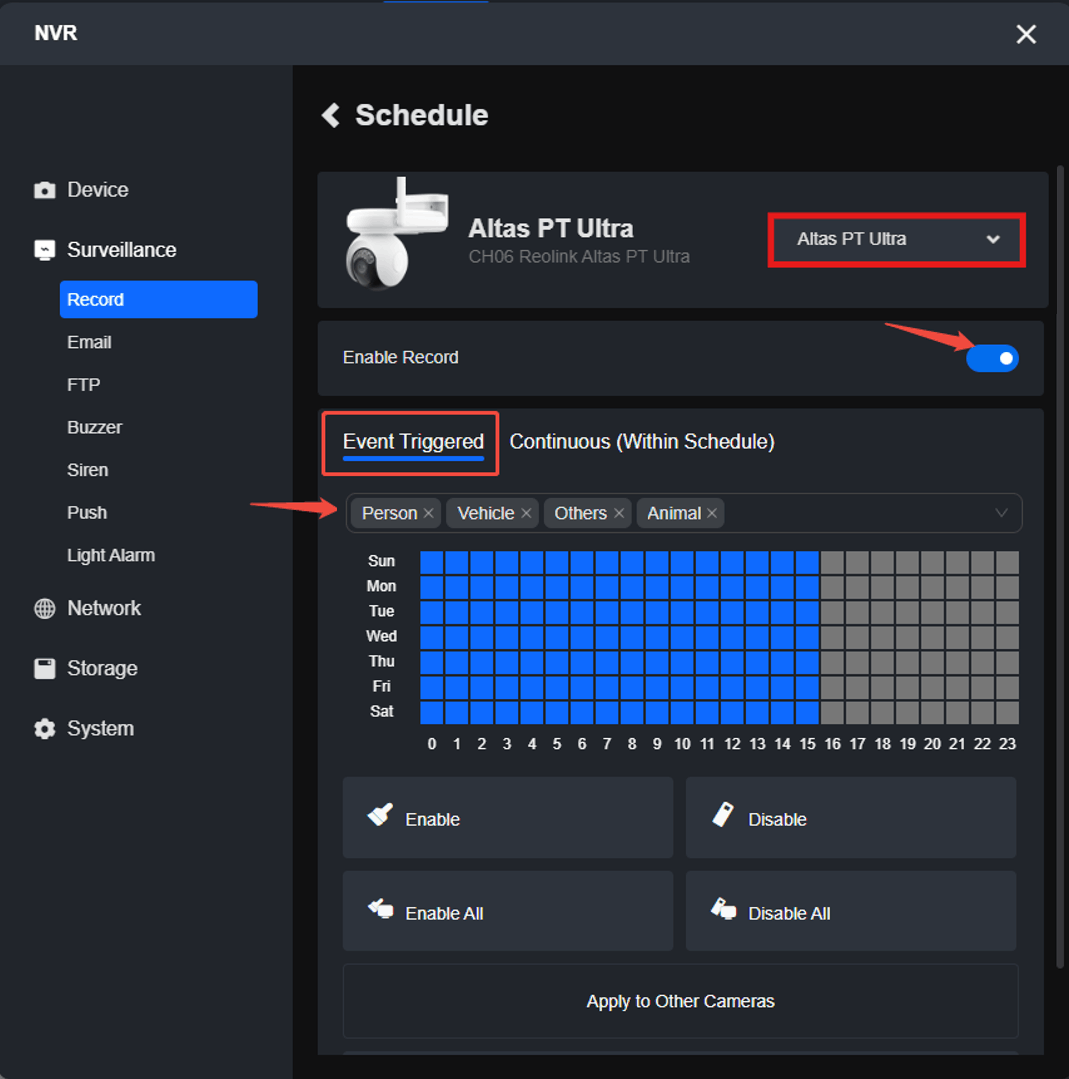Open Light Alarm settings

[111, 555]
